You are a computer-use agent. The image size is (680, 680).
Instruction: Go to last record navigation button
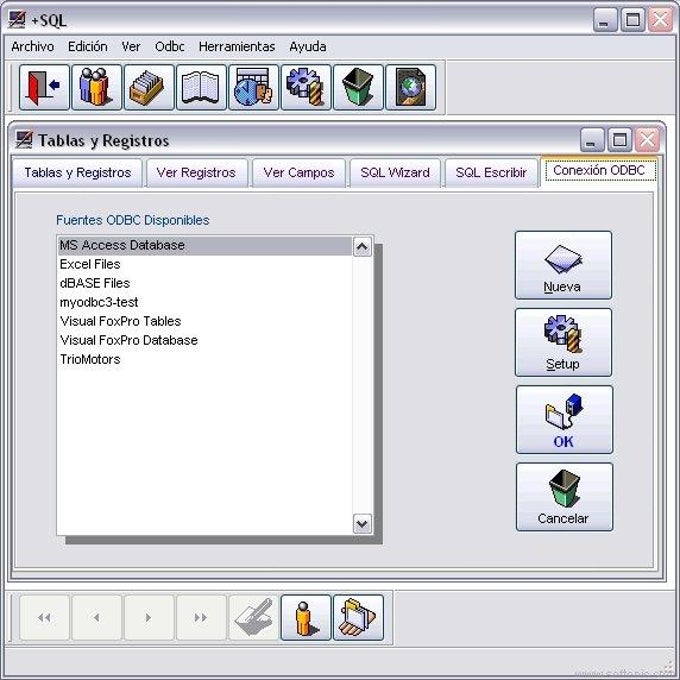point(201,618)
